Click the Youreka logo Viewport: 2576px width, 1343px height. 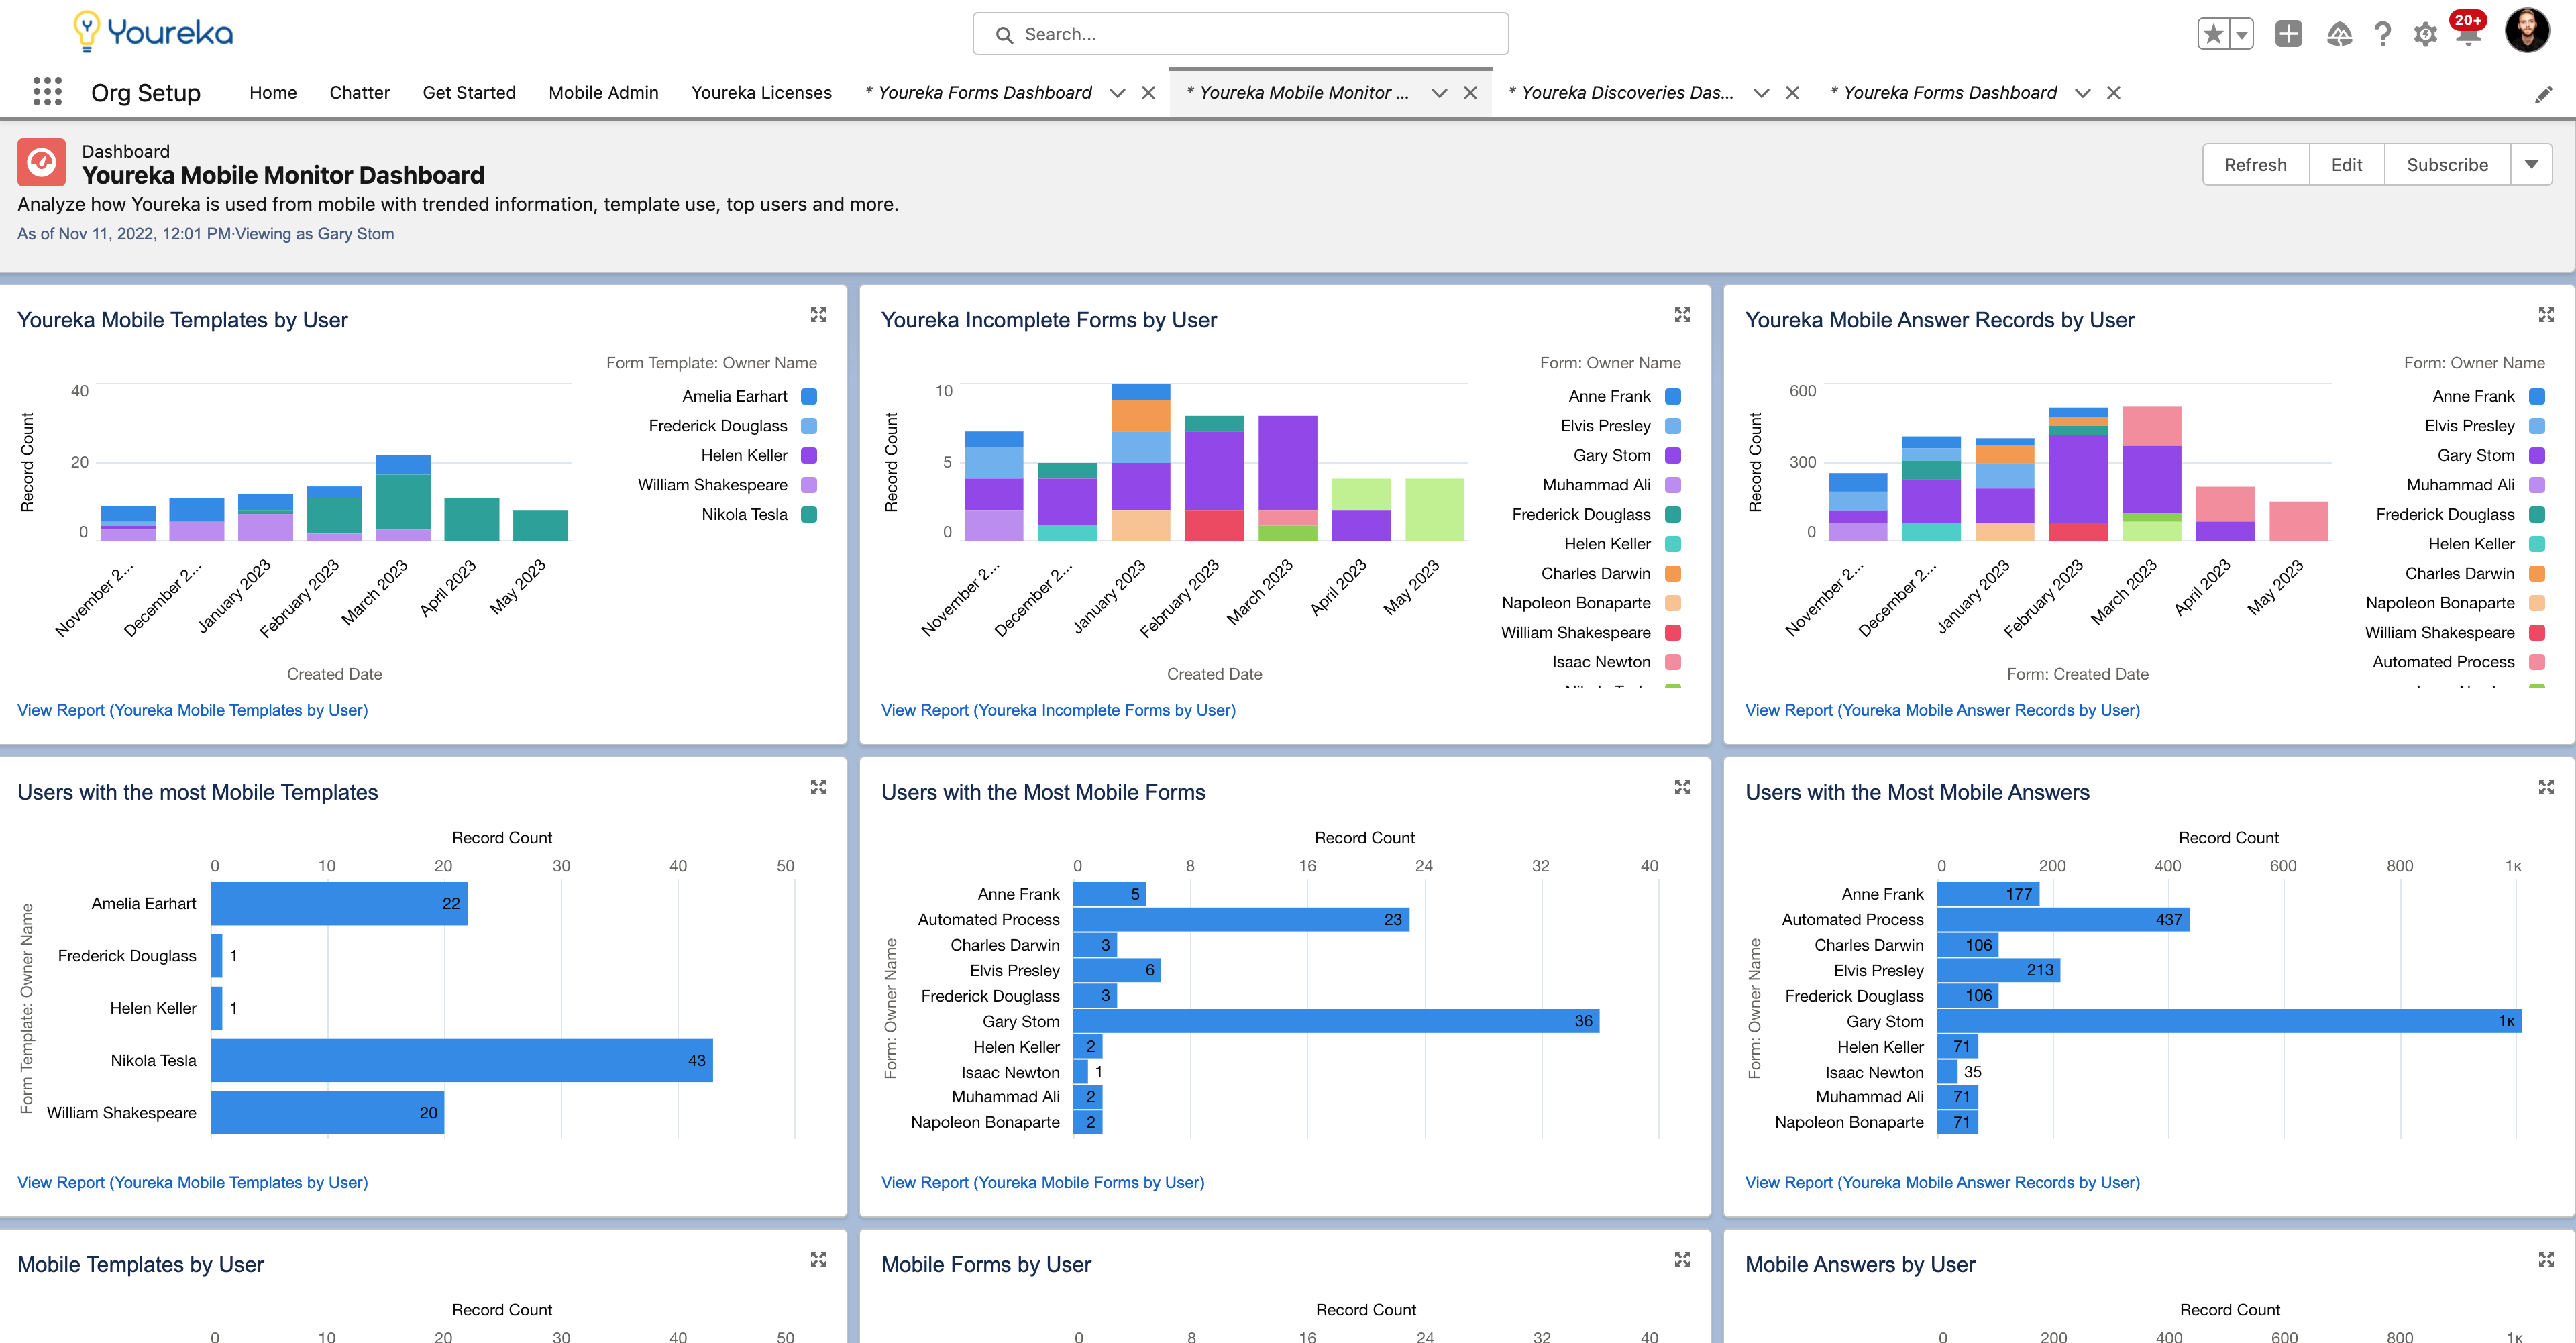(153, 32)
